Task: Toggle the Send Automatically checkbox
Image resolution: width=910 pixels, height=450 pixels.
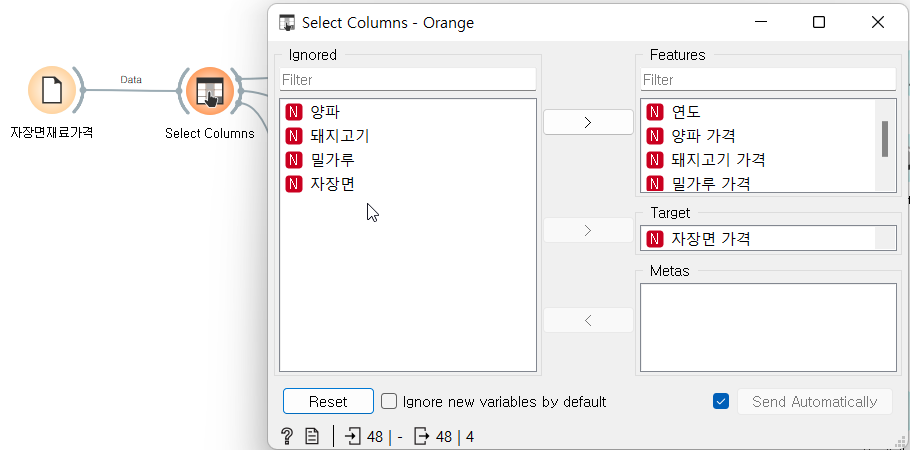Action: click(x=721, y=401)
